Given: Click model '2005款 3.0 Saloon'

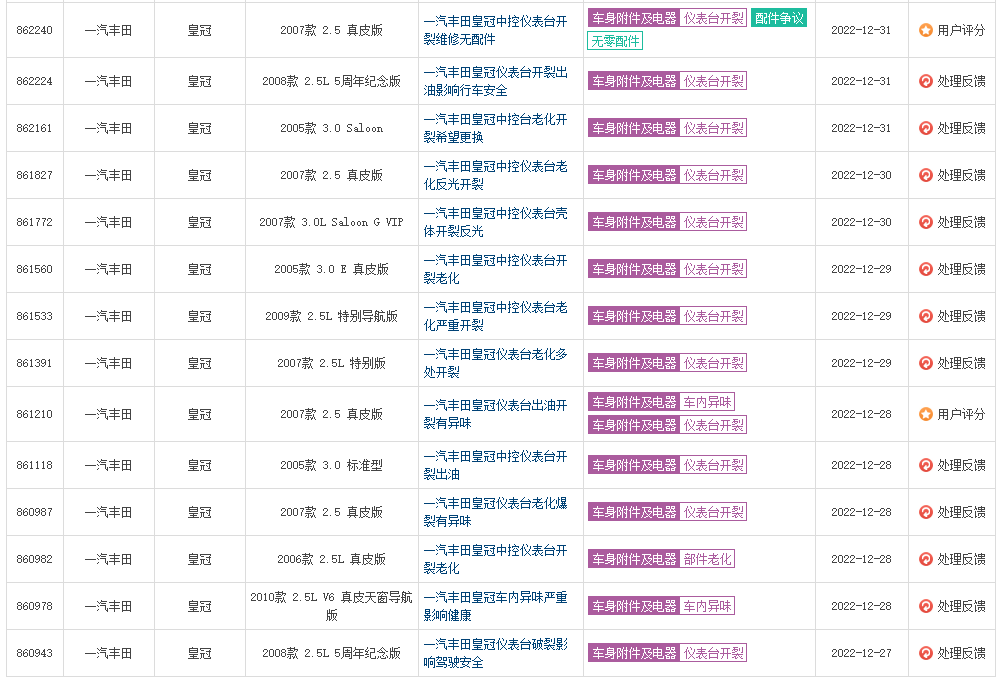Looking at the screenshot, I should (x=331, y=128).
